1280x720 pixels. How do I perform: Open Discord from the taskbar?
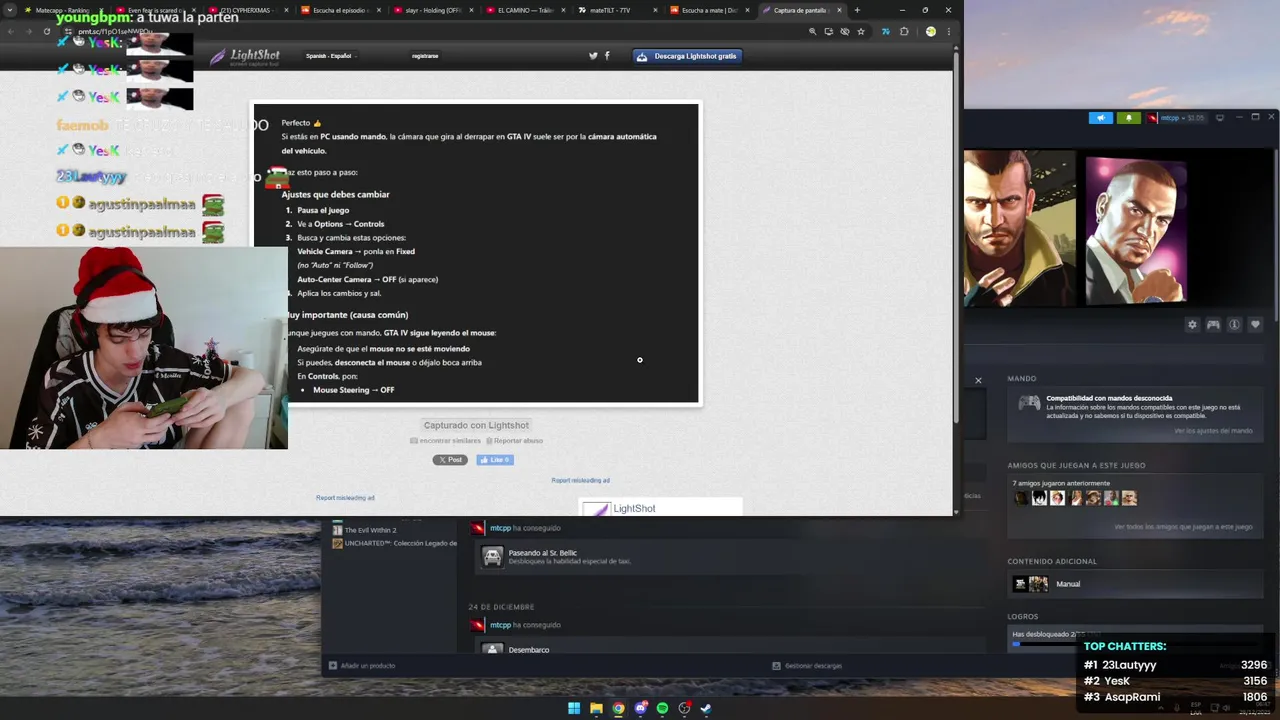tap(640, 708)
